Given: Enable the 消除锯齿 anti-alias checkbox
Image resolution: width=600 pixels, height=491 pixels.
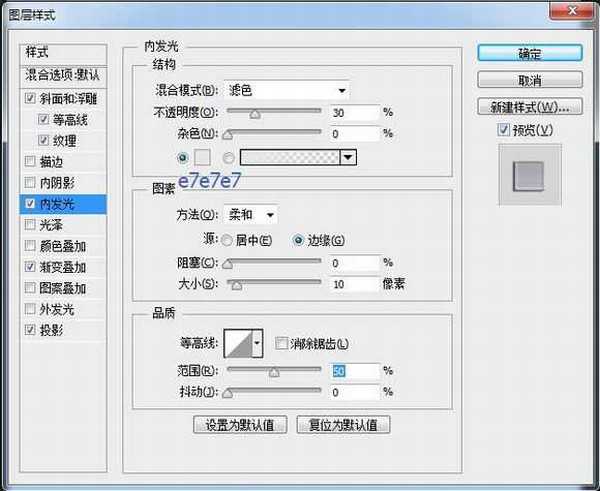Looking at the screenshot, I should click(281, 343).
